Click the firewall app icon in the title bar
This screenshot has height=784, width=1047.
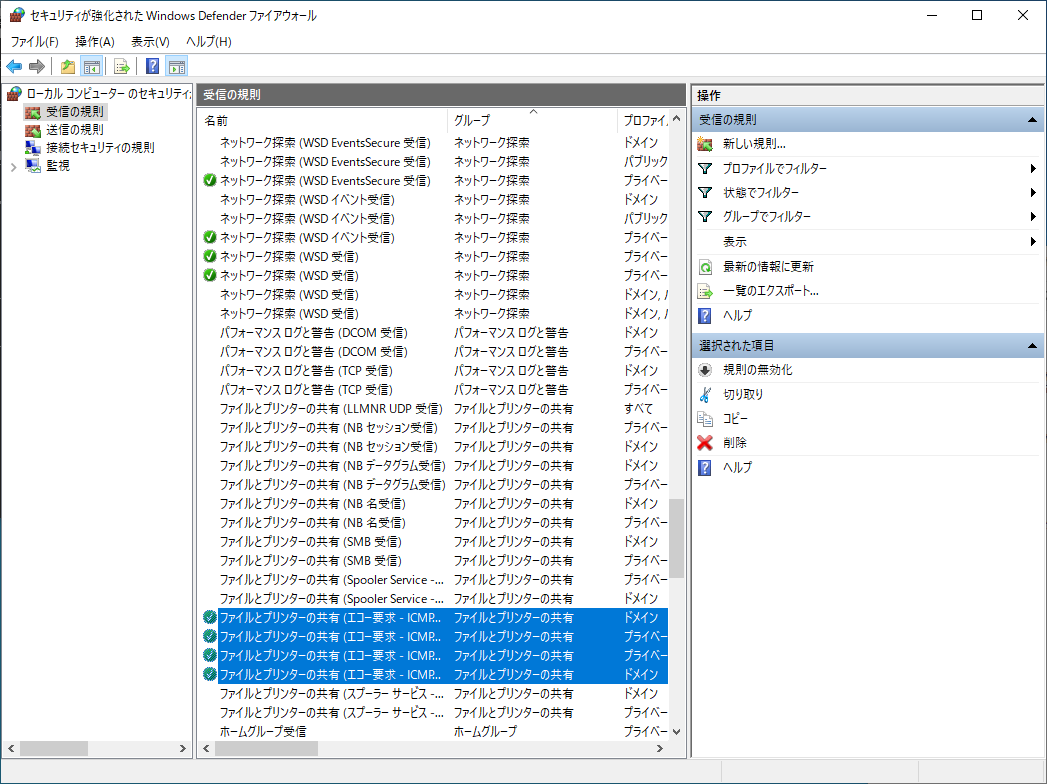coord(17,15)
